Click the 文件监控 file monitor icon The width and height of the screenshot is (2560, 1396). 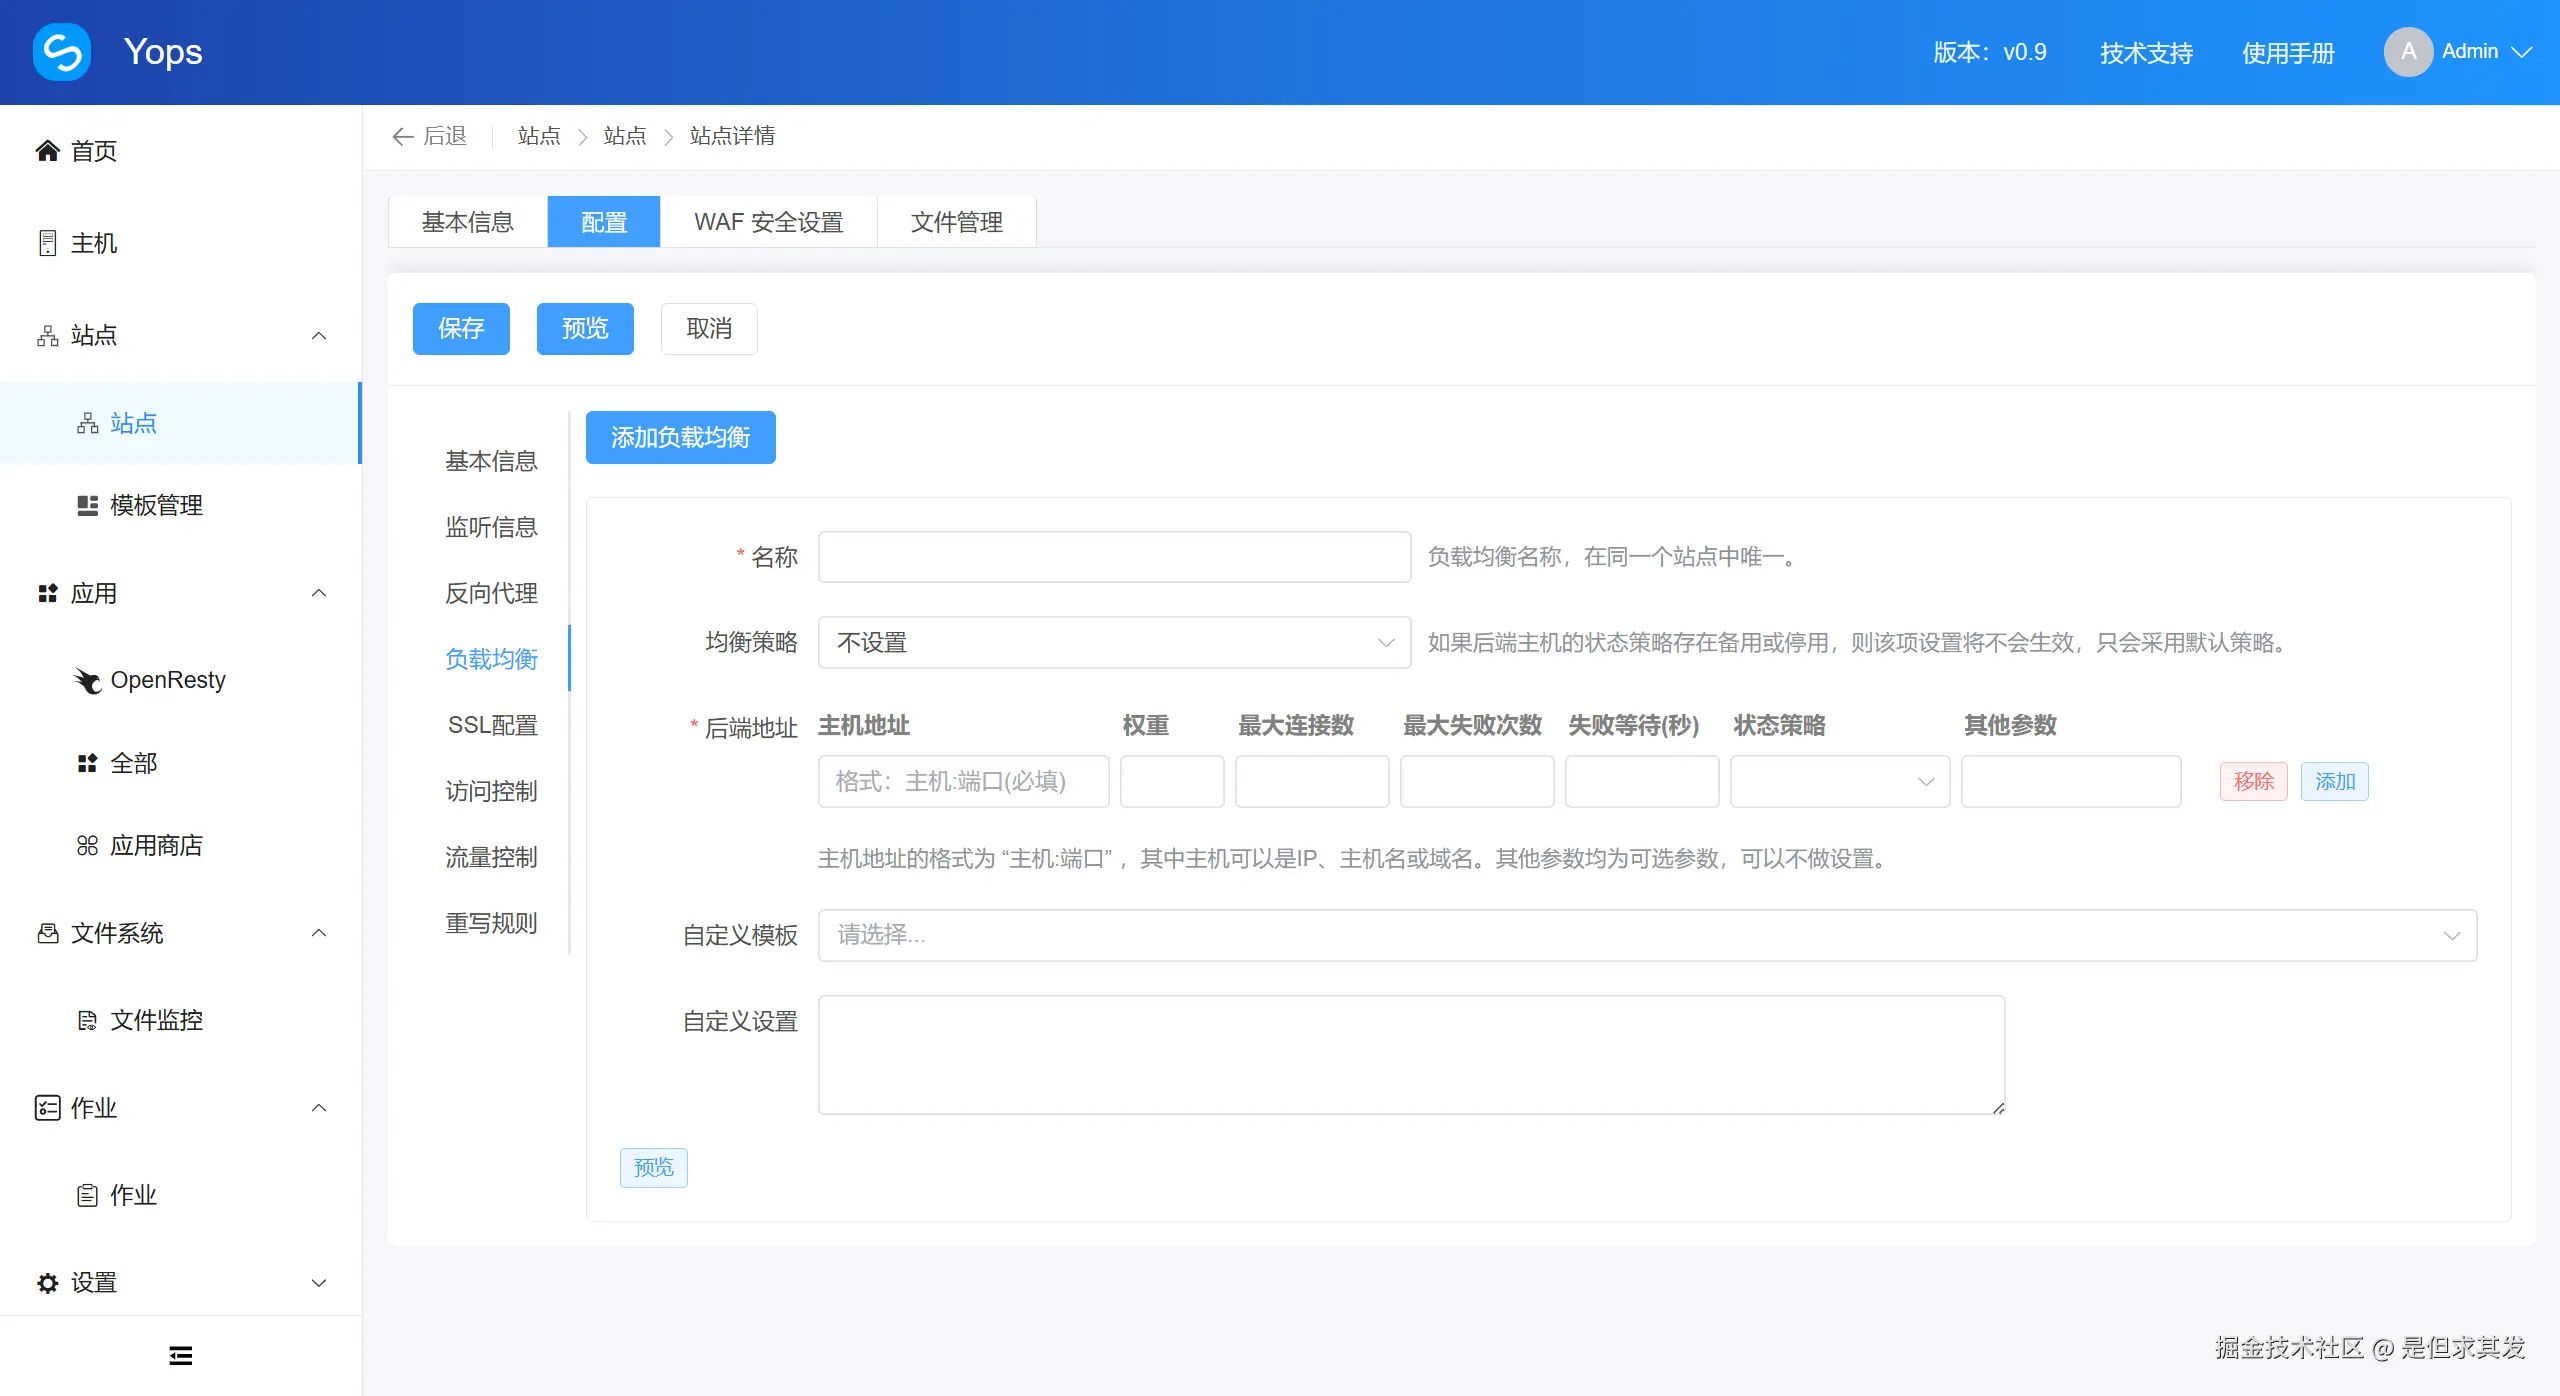[x=88, y=1020]
